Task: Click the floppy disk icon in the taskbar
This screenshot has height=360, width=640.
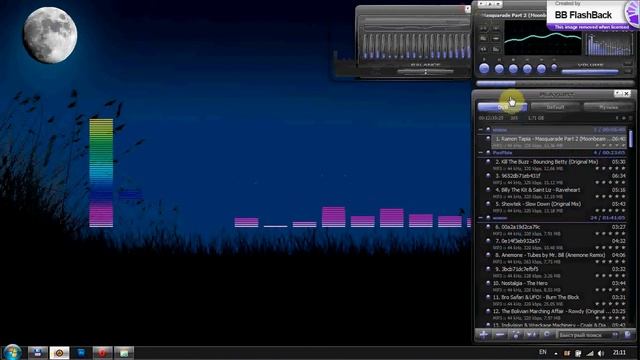Action: [x=38, y=353]
